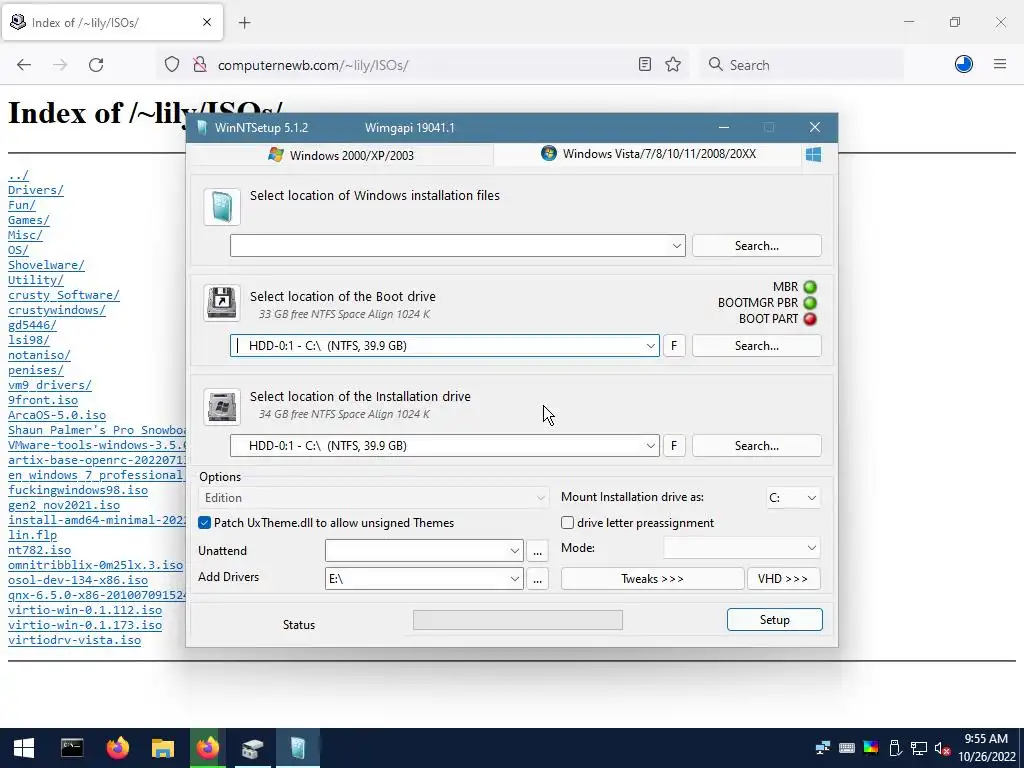Open a new Firefox tab
The height and width of the screenshot is (768, 1024).
tap(245, 23)
